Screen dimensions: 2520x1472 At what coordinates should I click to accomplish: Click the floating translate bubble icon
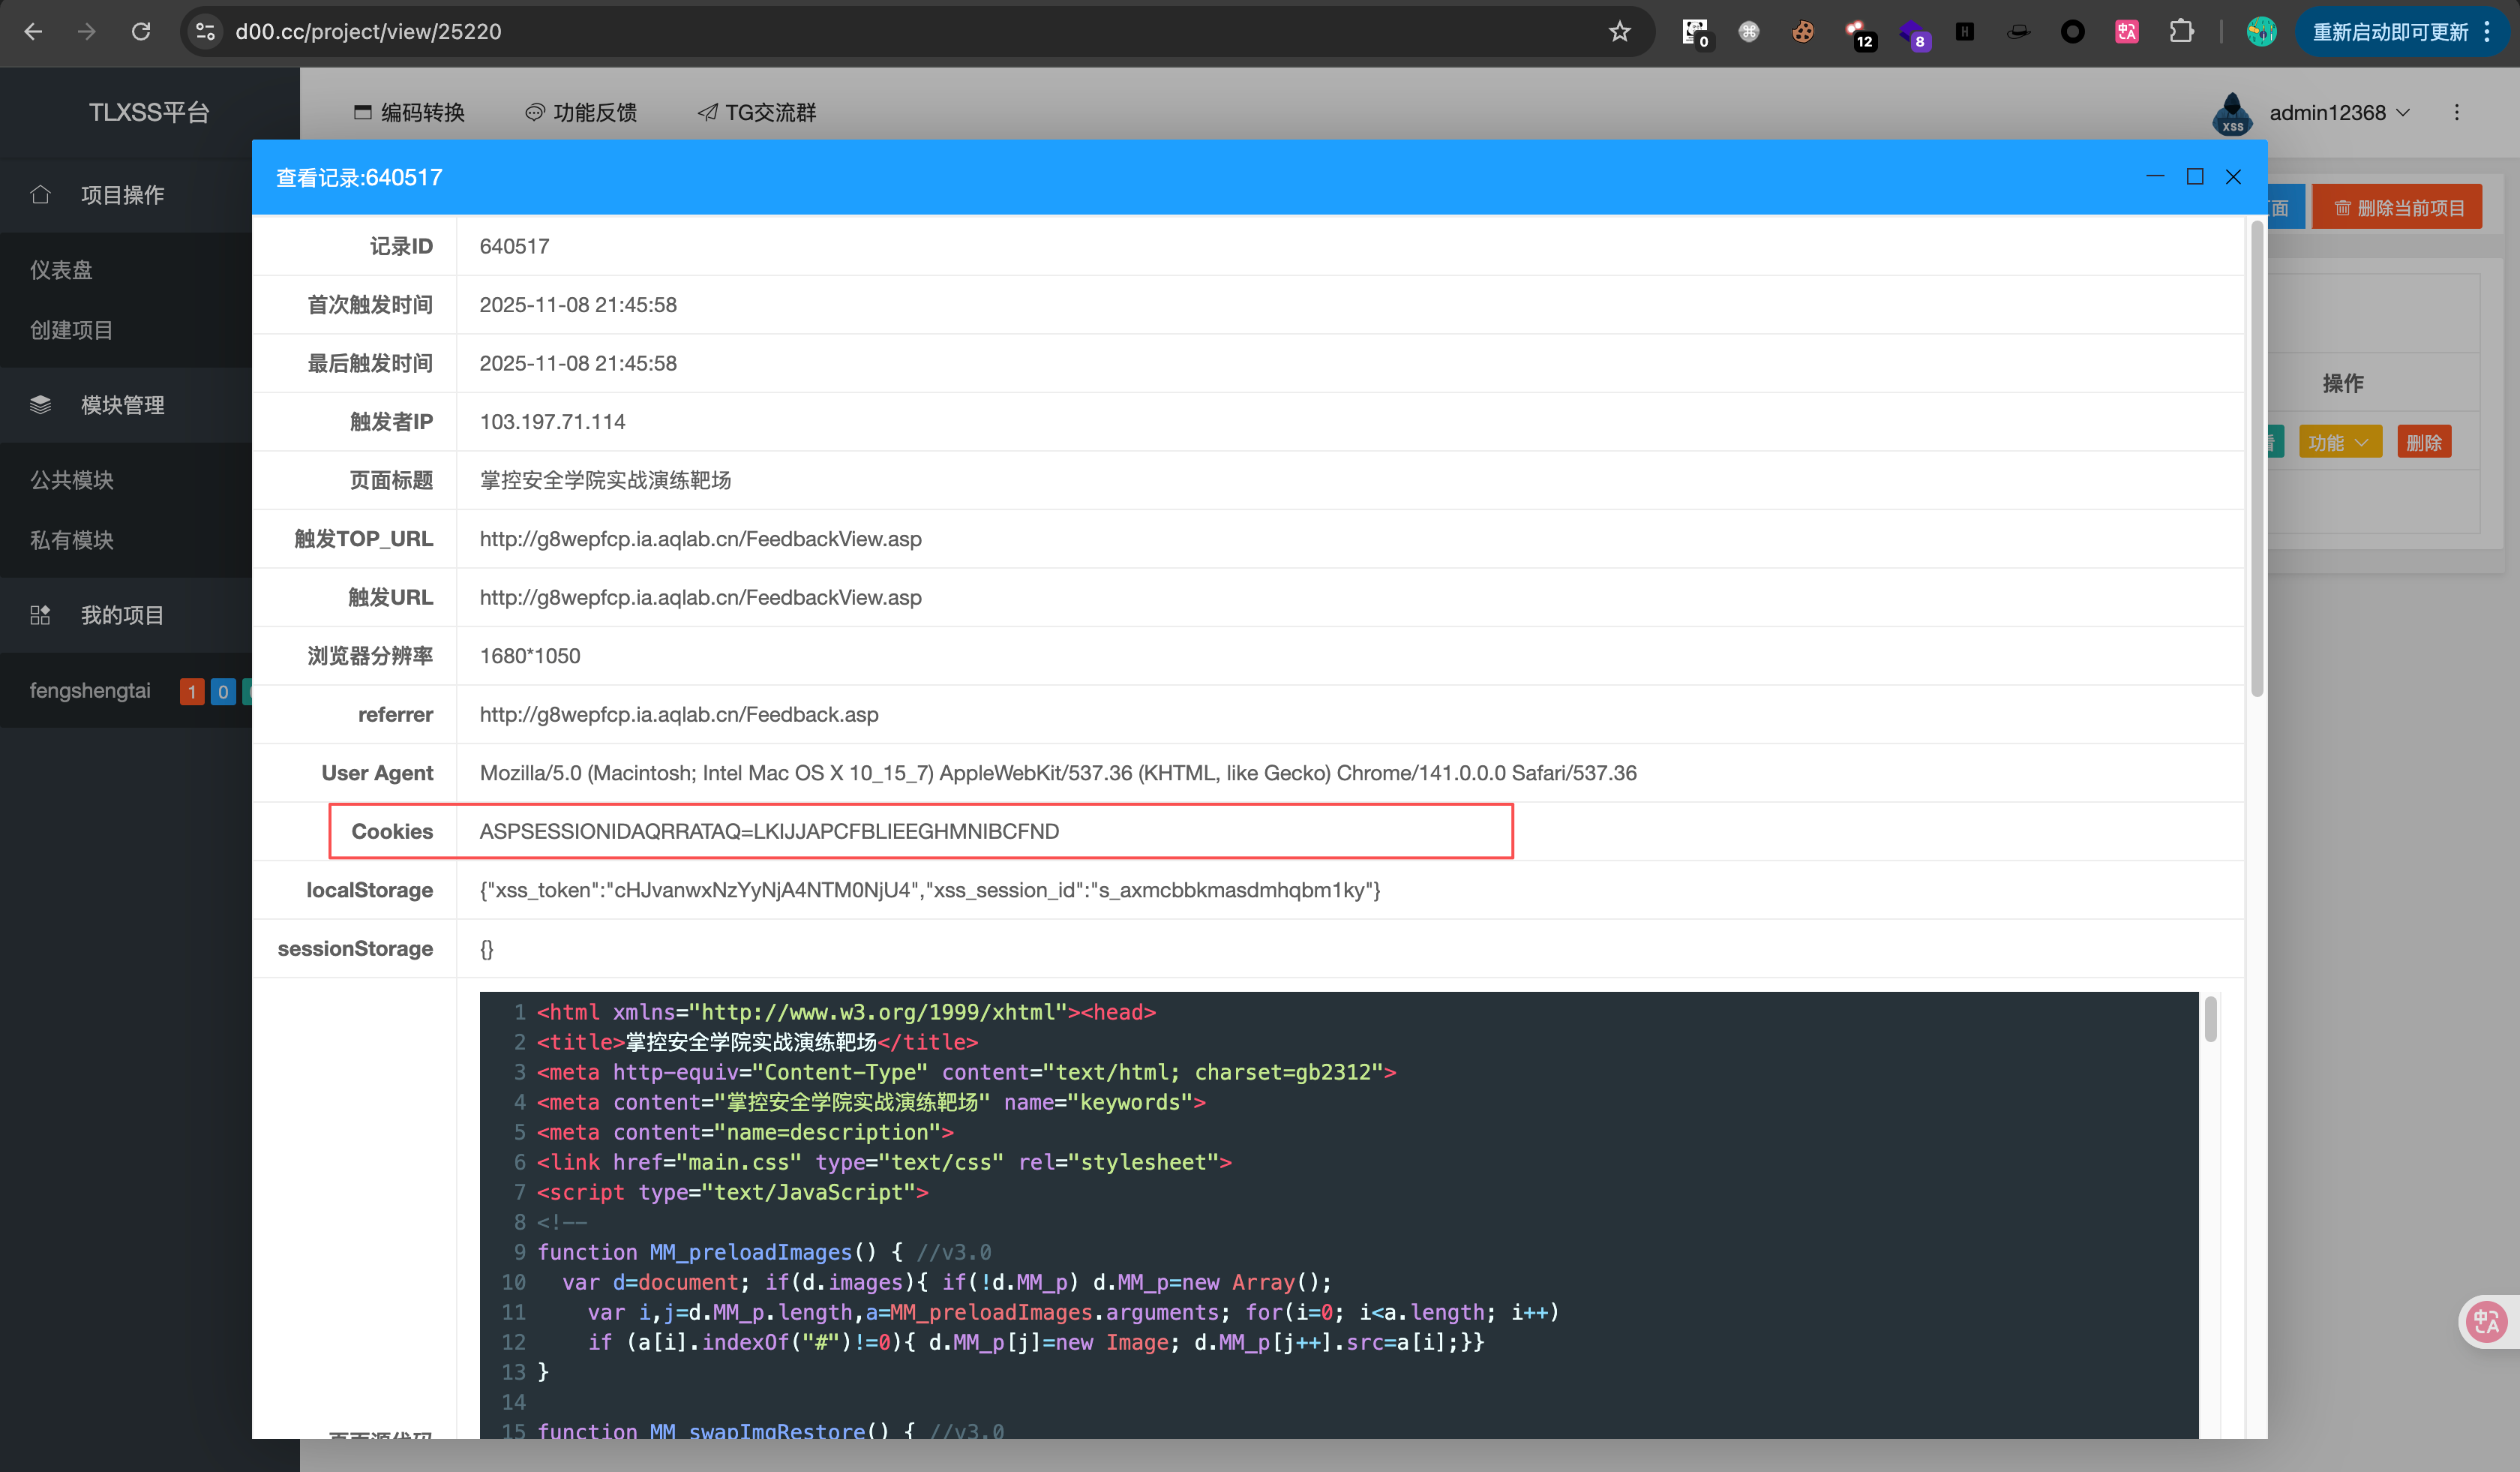coord(2486,1322)
